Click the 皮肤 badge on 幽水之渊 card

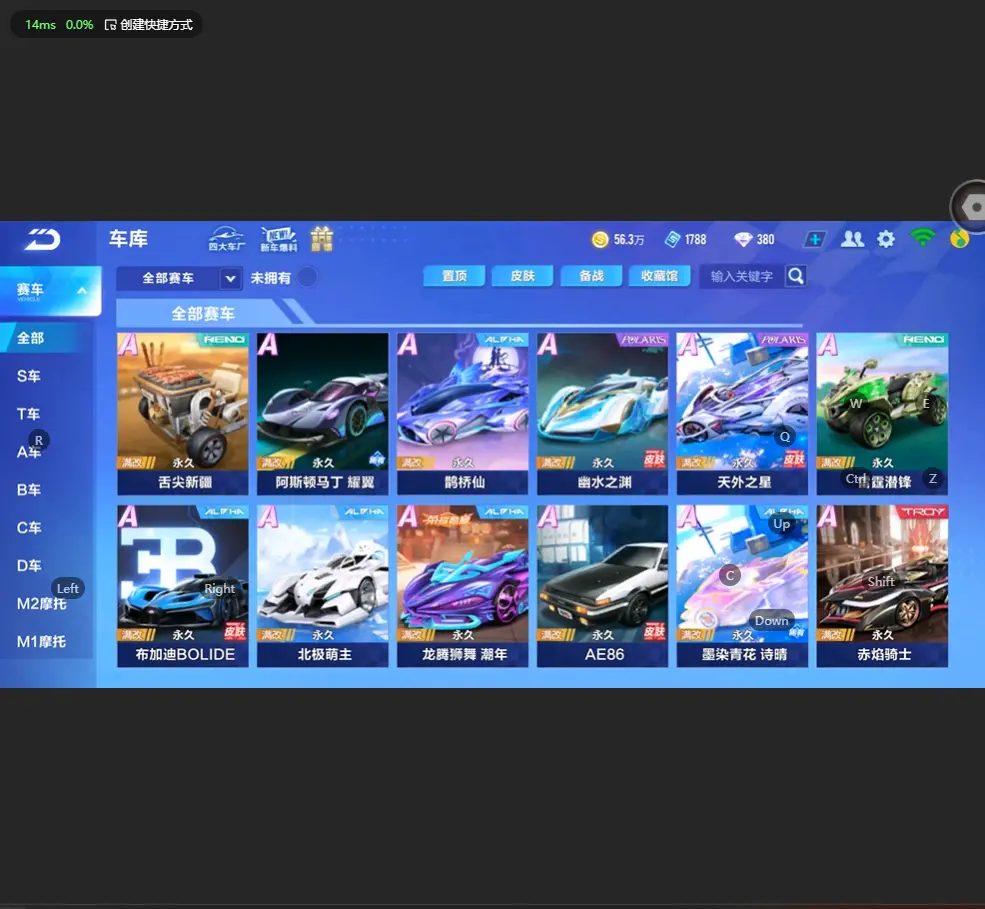(654, 460)
